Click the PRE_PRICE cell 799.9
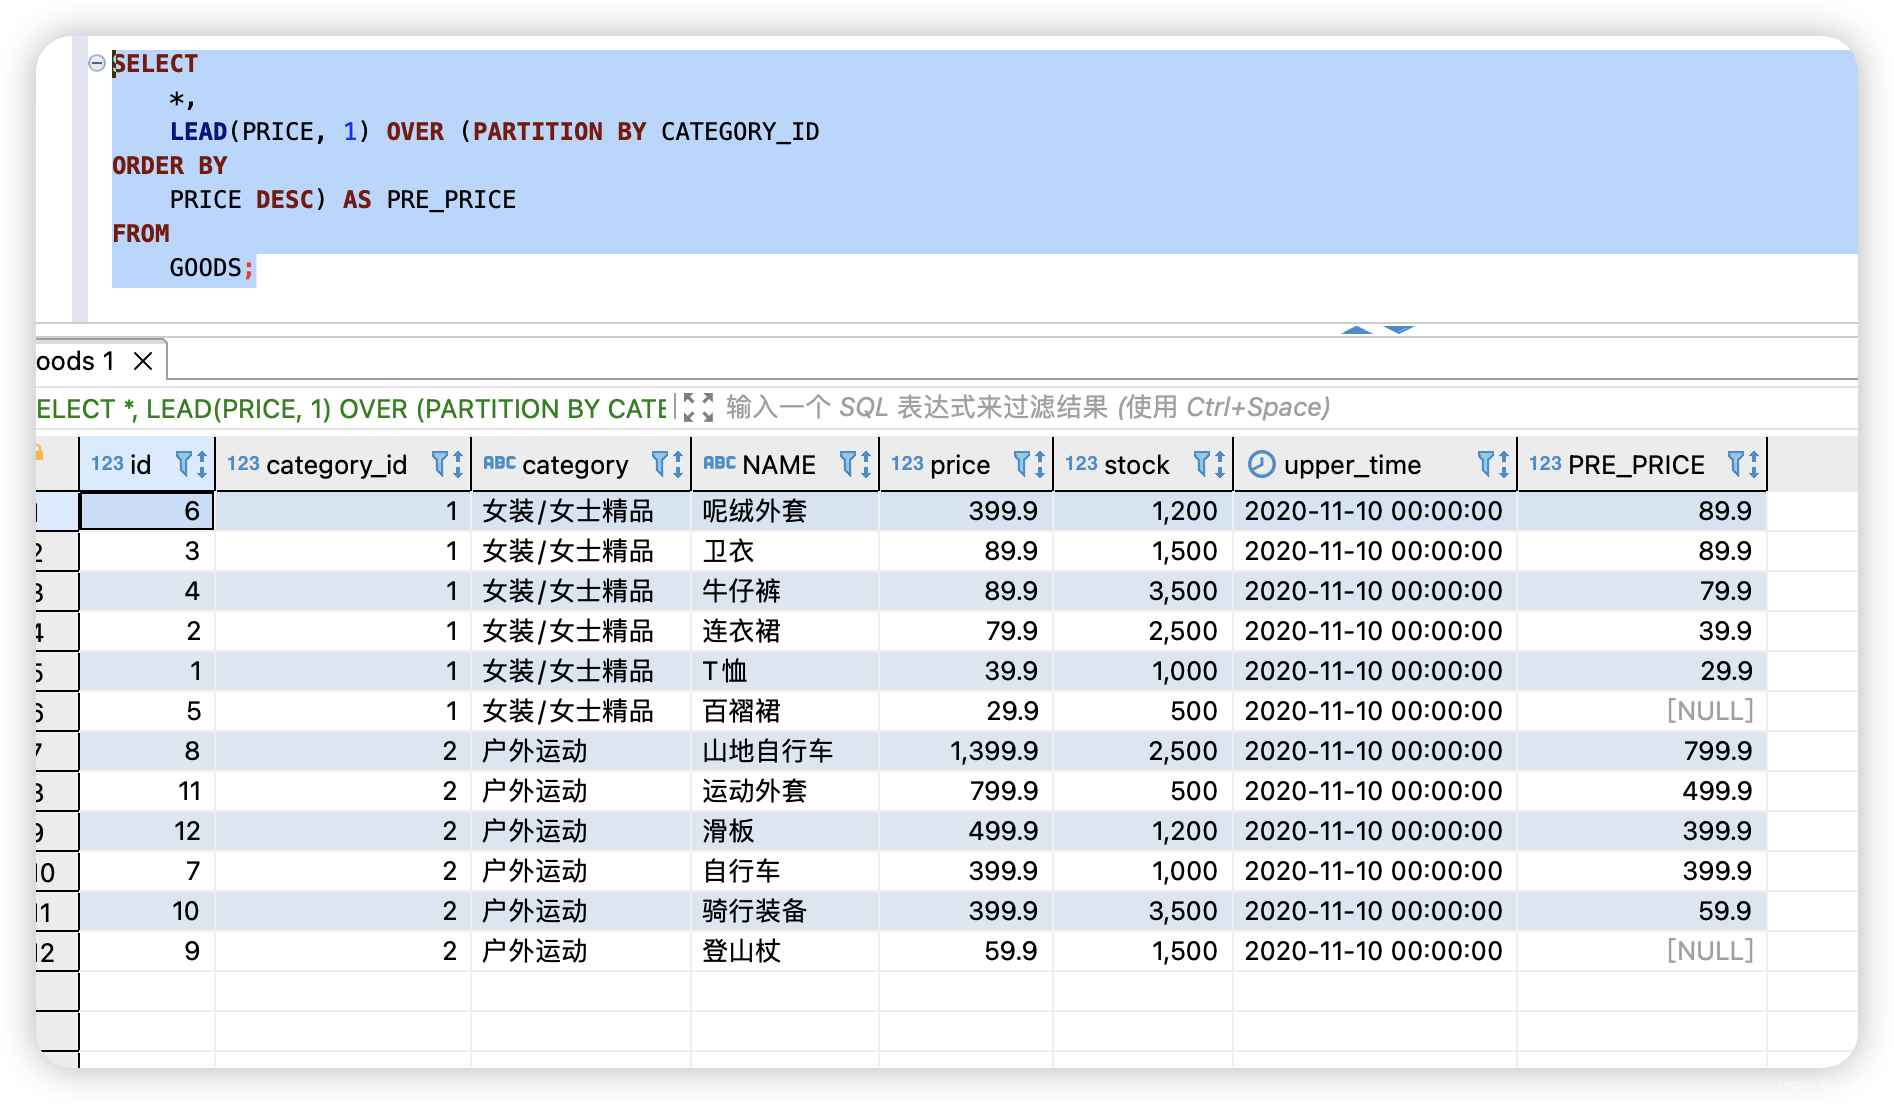1894x1104 pixels. click(x=1642, y=751)
